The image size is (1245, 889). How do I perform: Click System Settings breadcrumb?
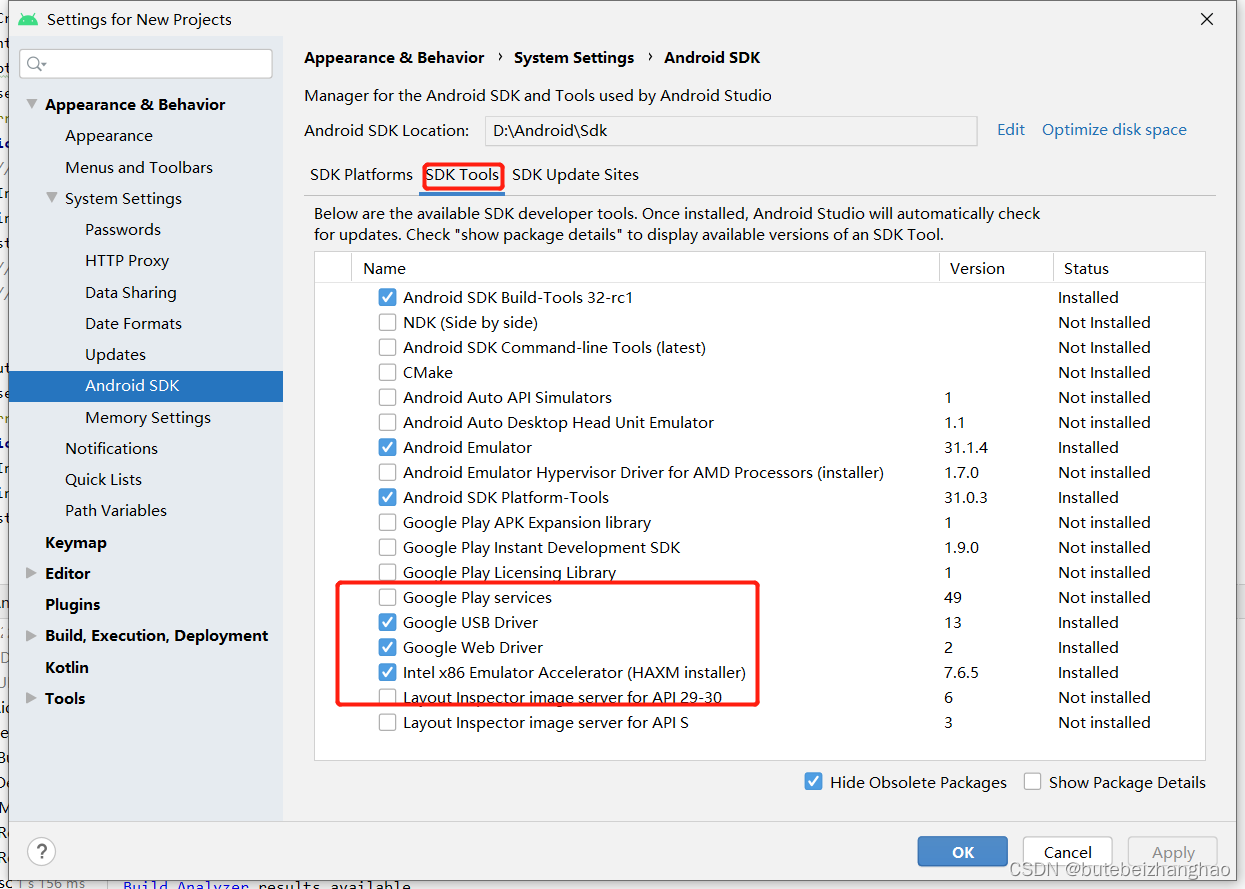click(574, 58)
